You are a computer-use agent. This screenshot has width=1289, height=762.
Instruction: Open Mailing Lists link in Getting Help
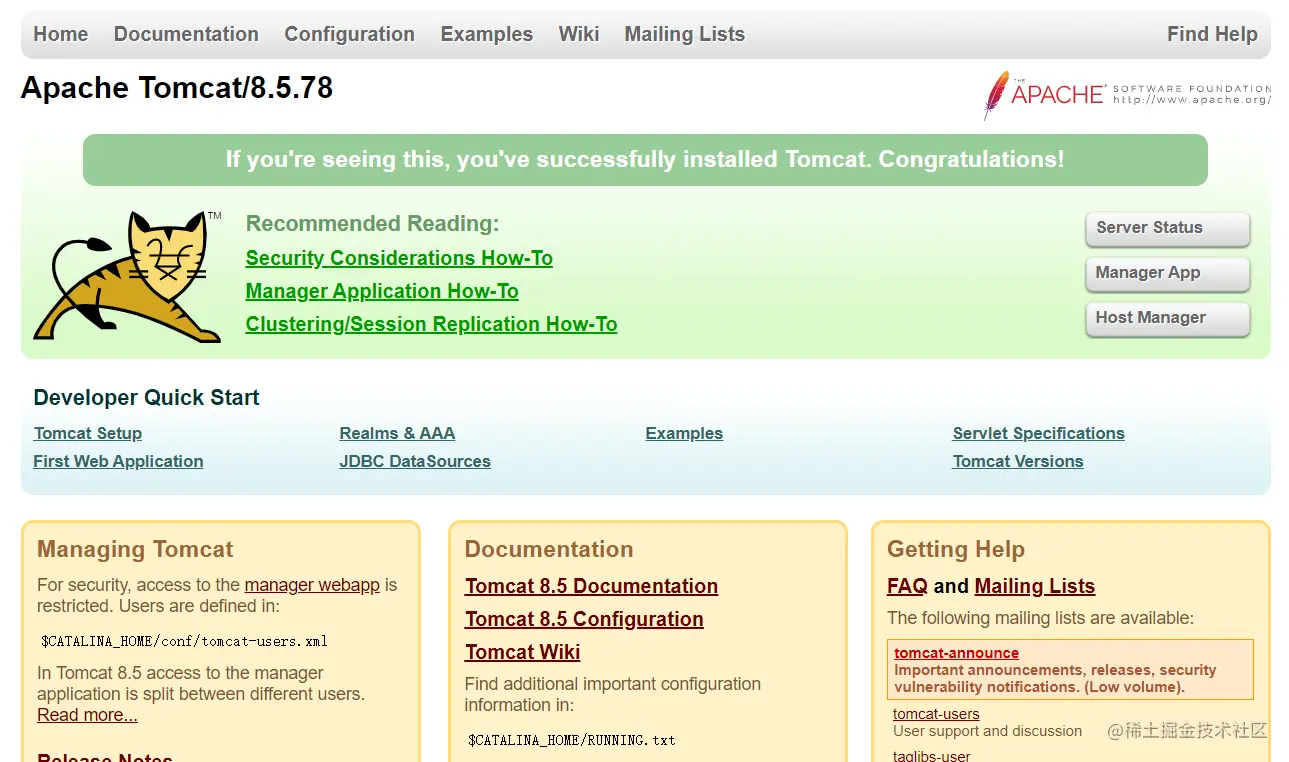point(1034,586)
